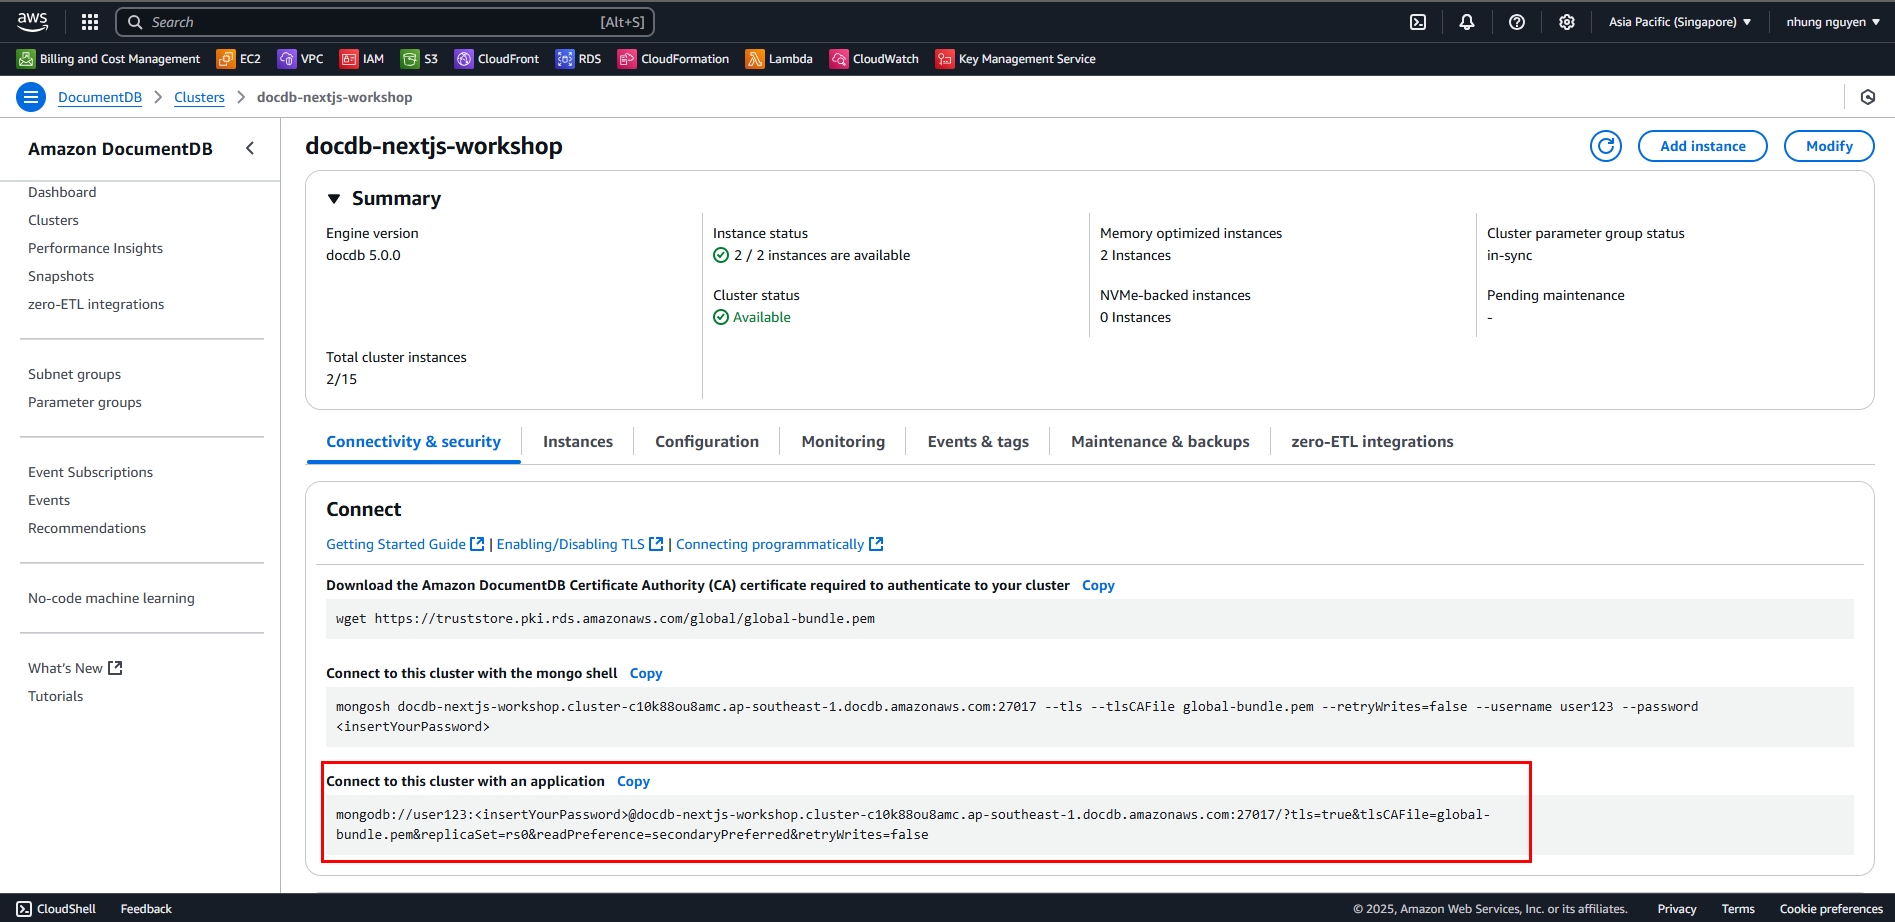Viewport: 1895px width, 922px height.
Task: Open the nhung nguyen account menu
Action: (1833, 22)
